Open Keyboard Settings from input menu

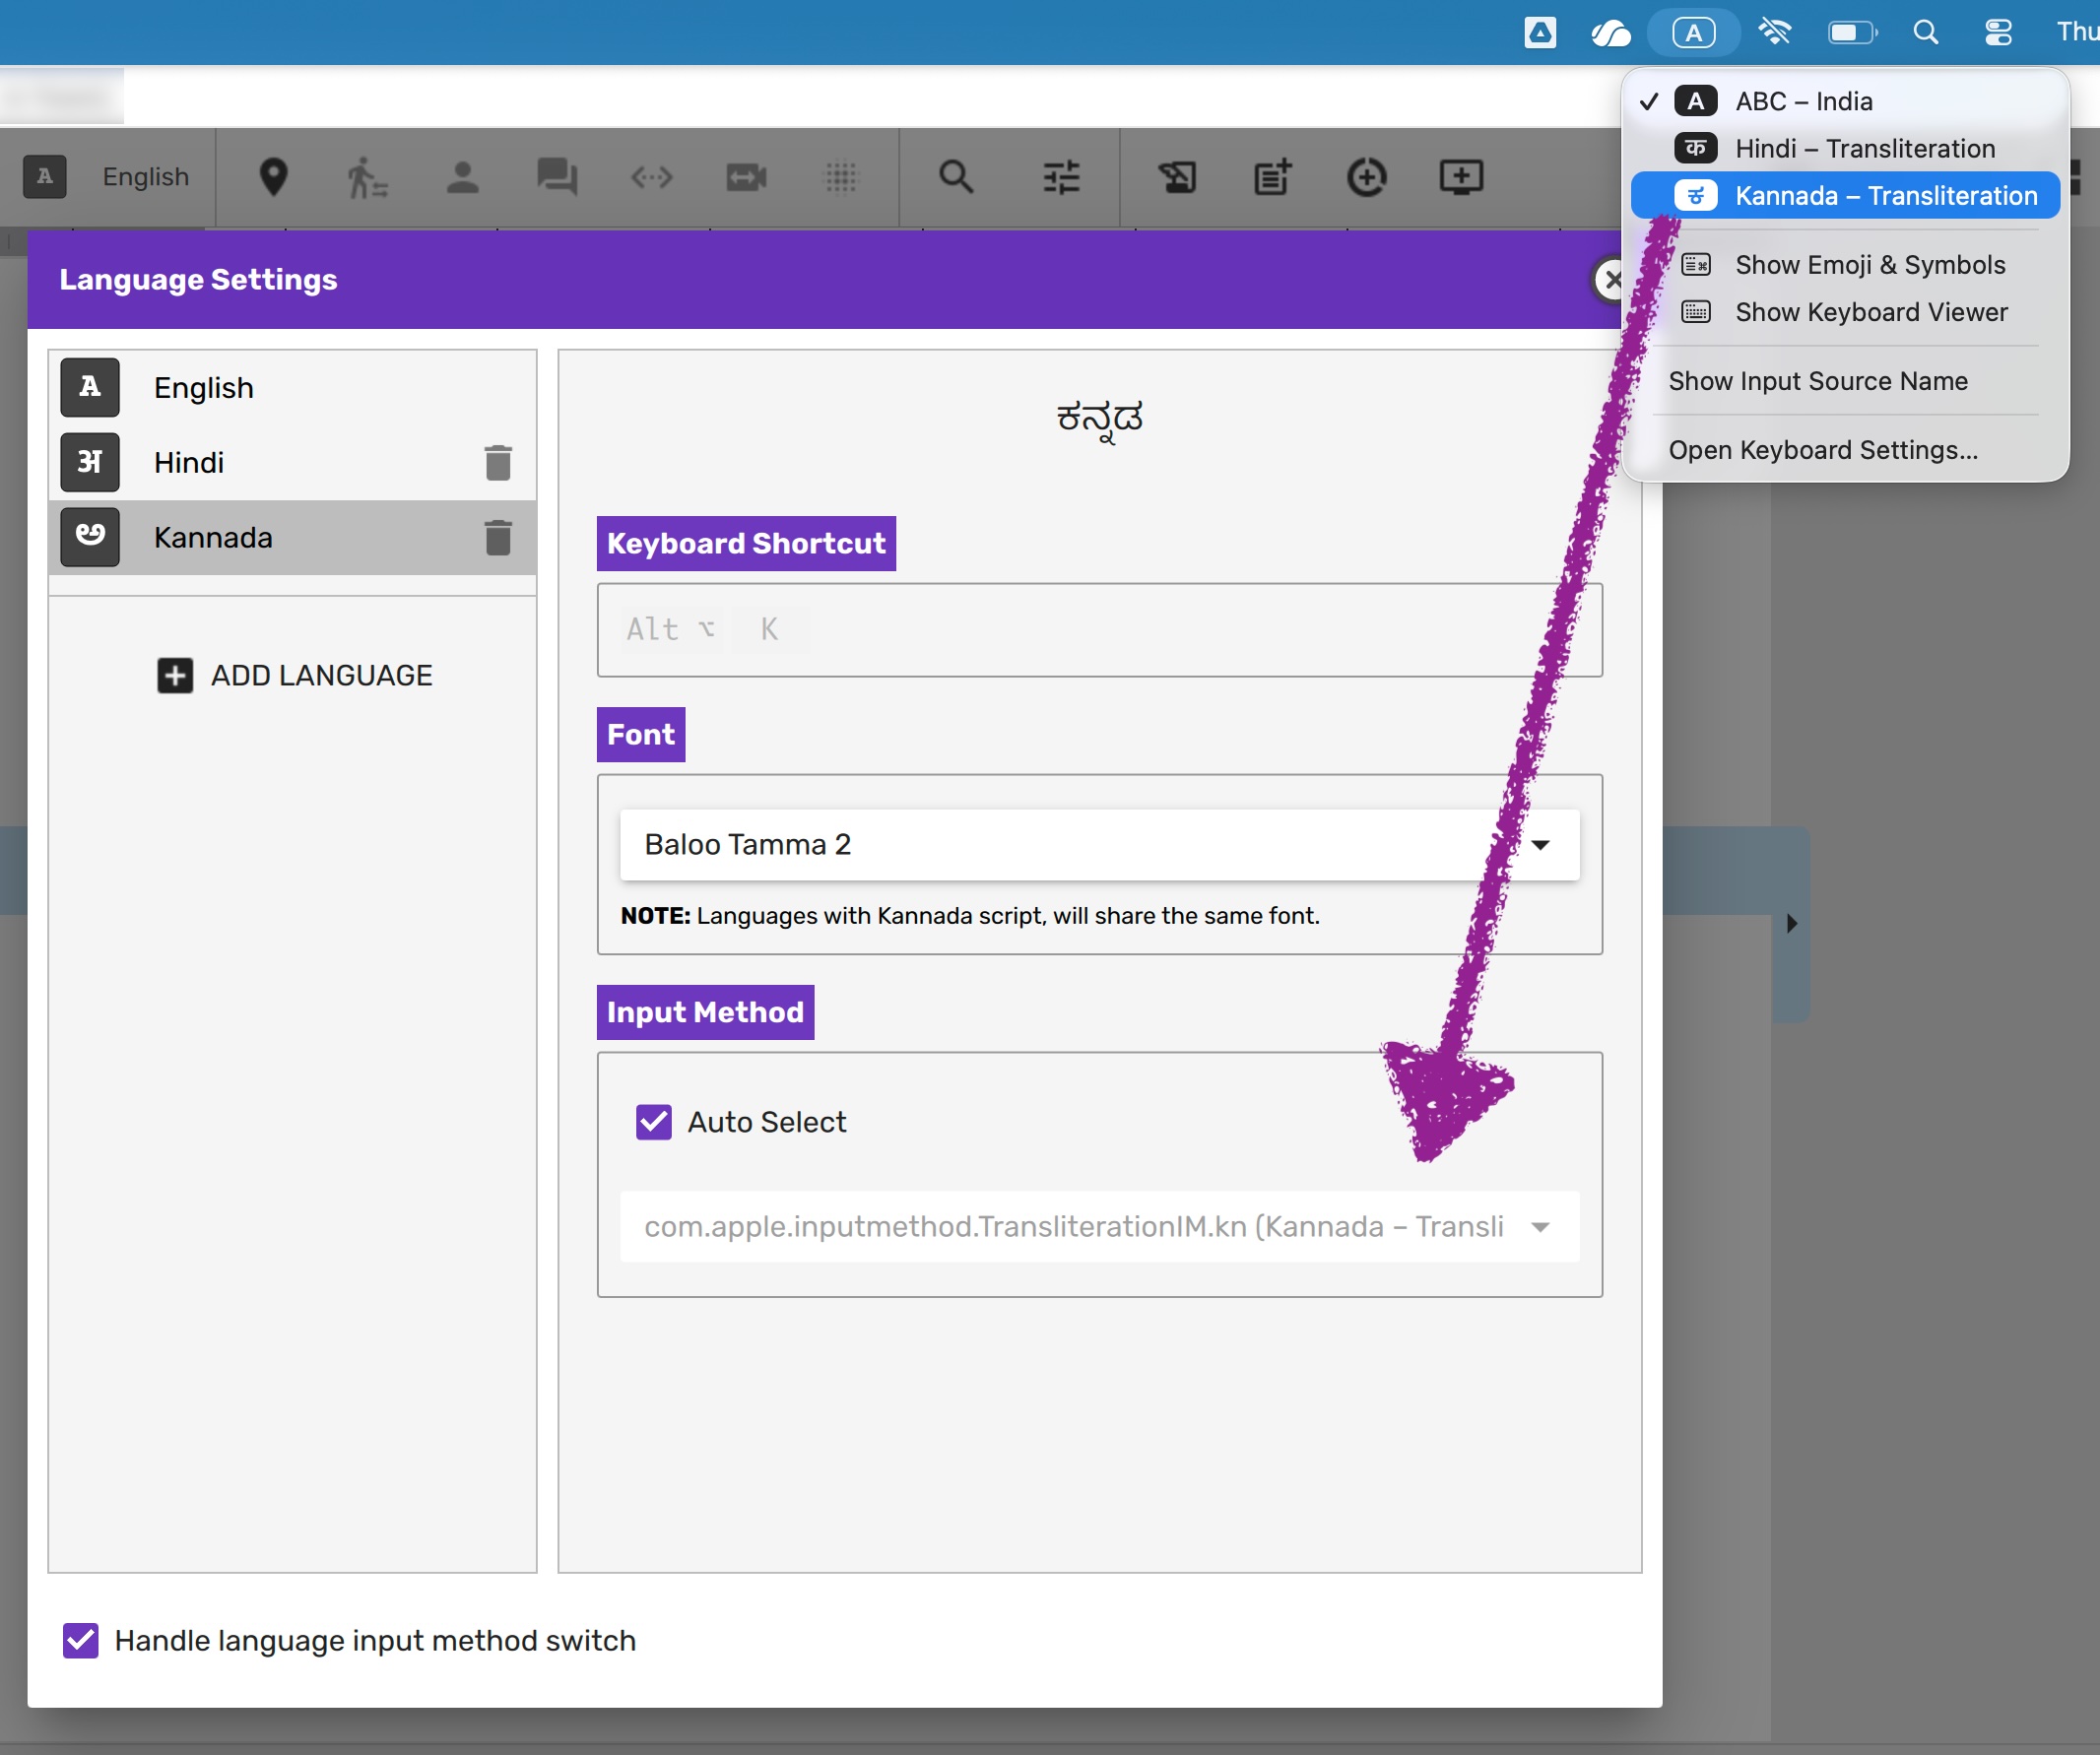pyautogui.click(x=1822, y=450)
